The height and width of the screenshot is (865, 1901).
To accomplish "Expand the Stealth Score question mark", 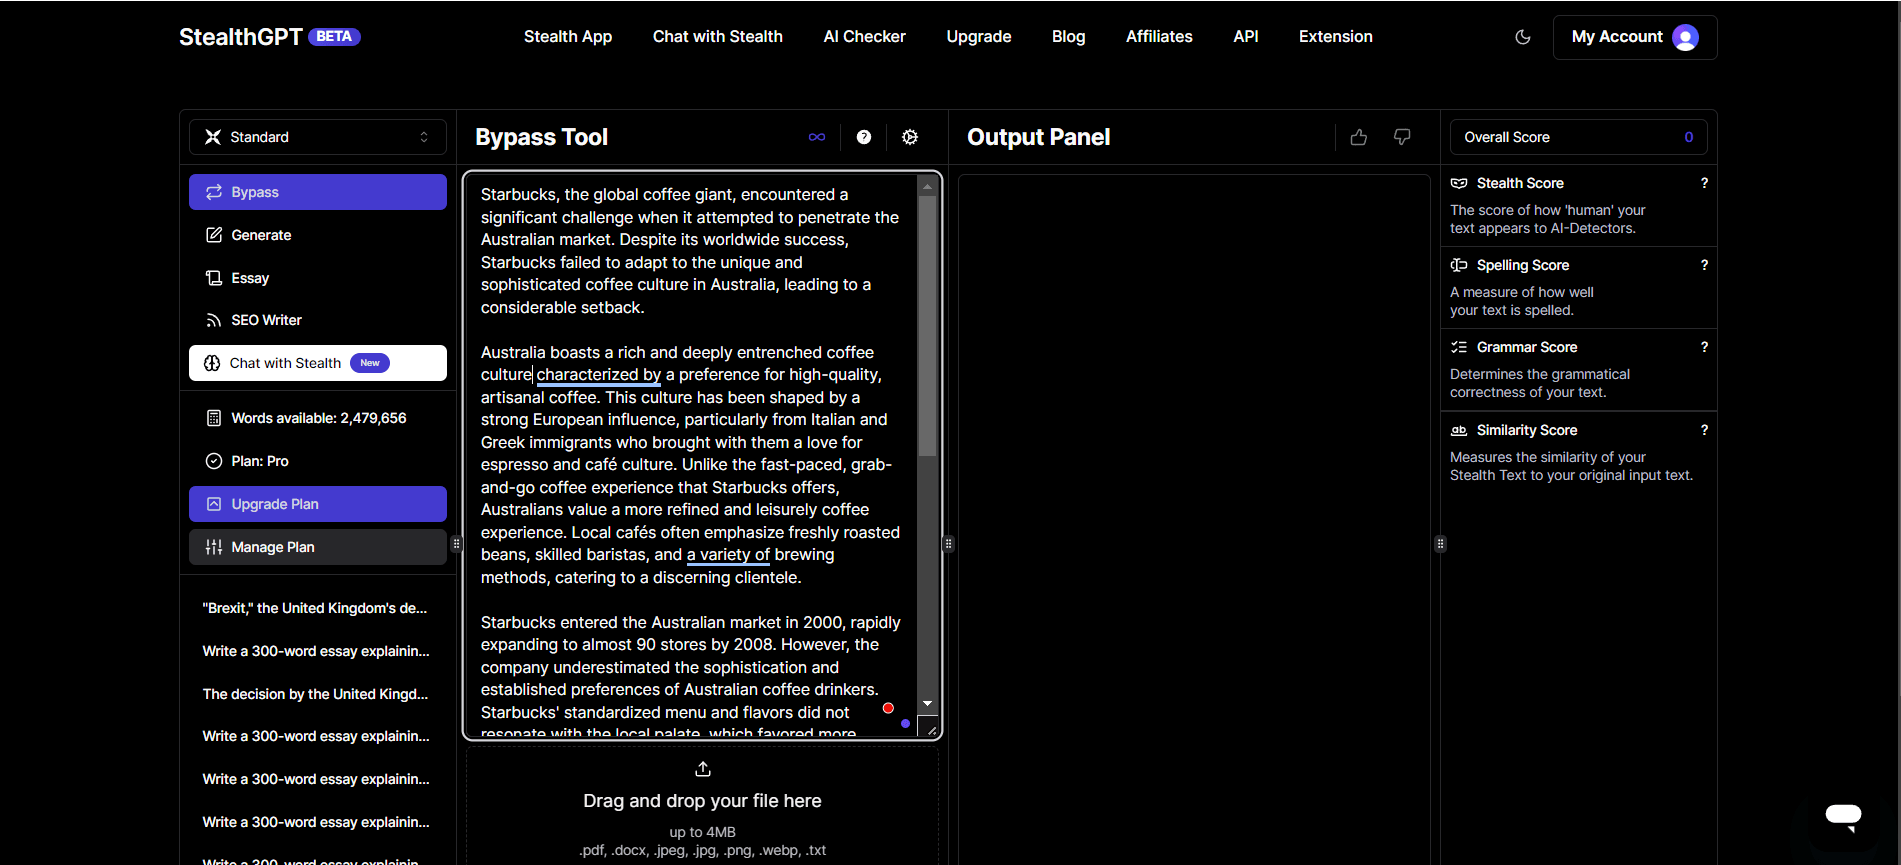I will (x=1704, y=183).
